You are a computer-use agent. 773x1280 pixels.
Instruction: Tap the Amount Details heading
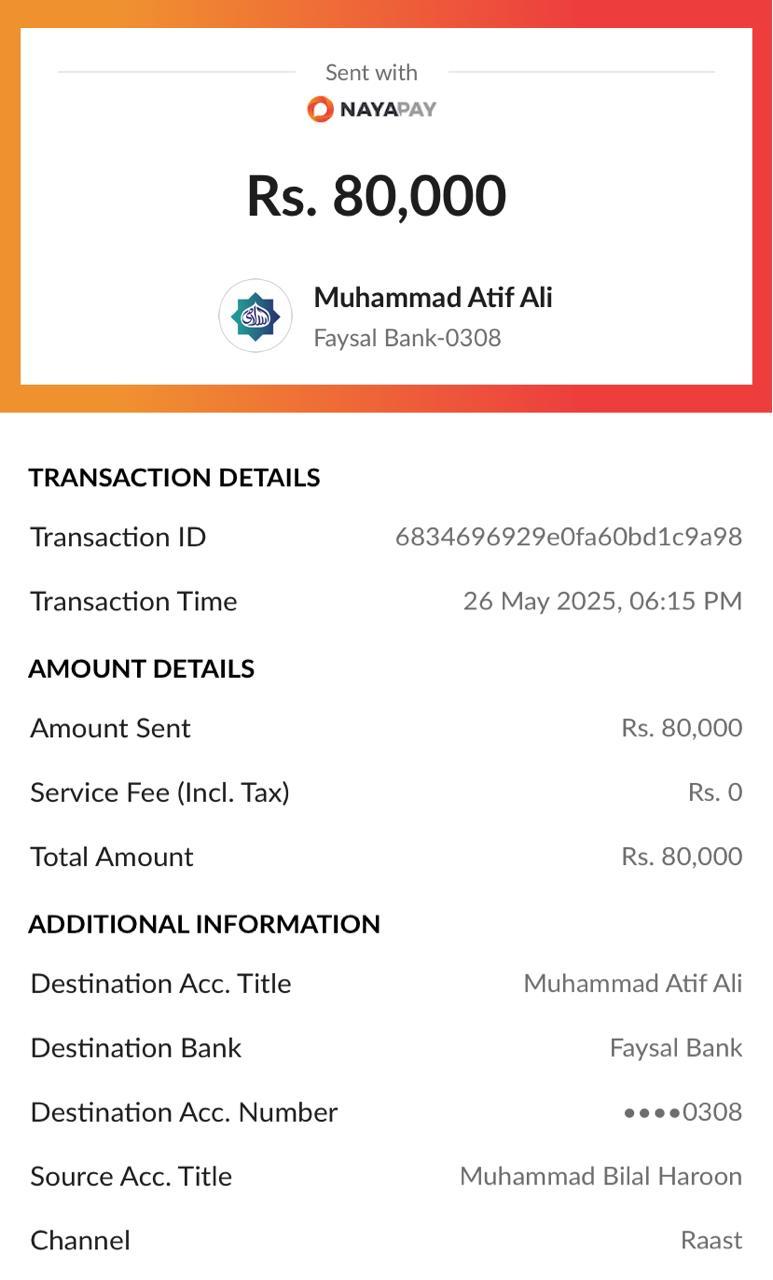click(x=141, y=669)
